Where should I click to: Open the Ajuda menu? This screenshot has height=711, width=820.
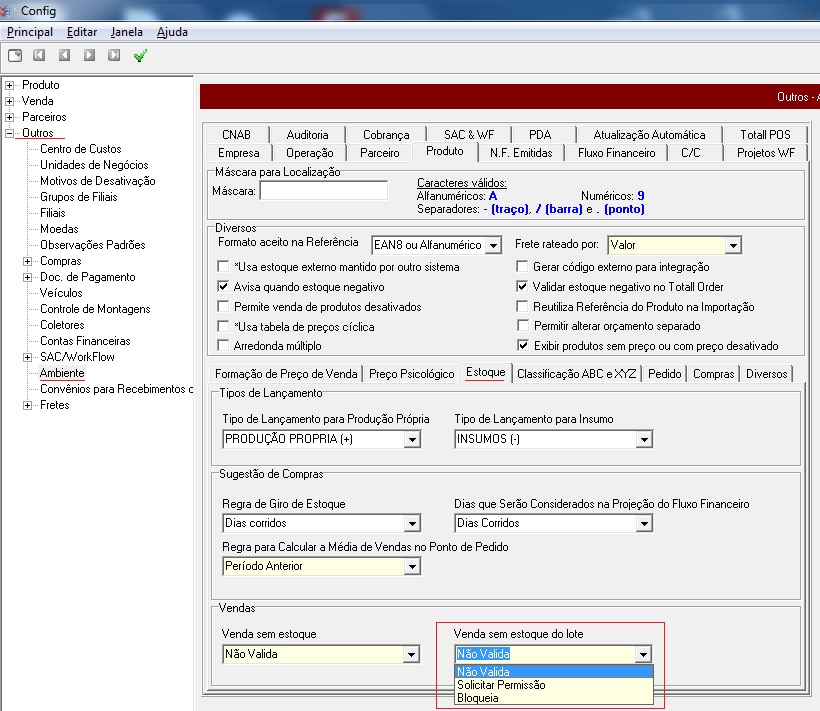click(x=172, y=32)
